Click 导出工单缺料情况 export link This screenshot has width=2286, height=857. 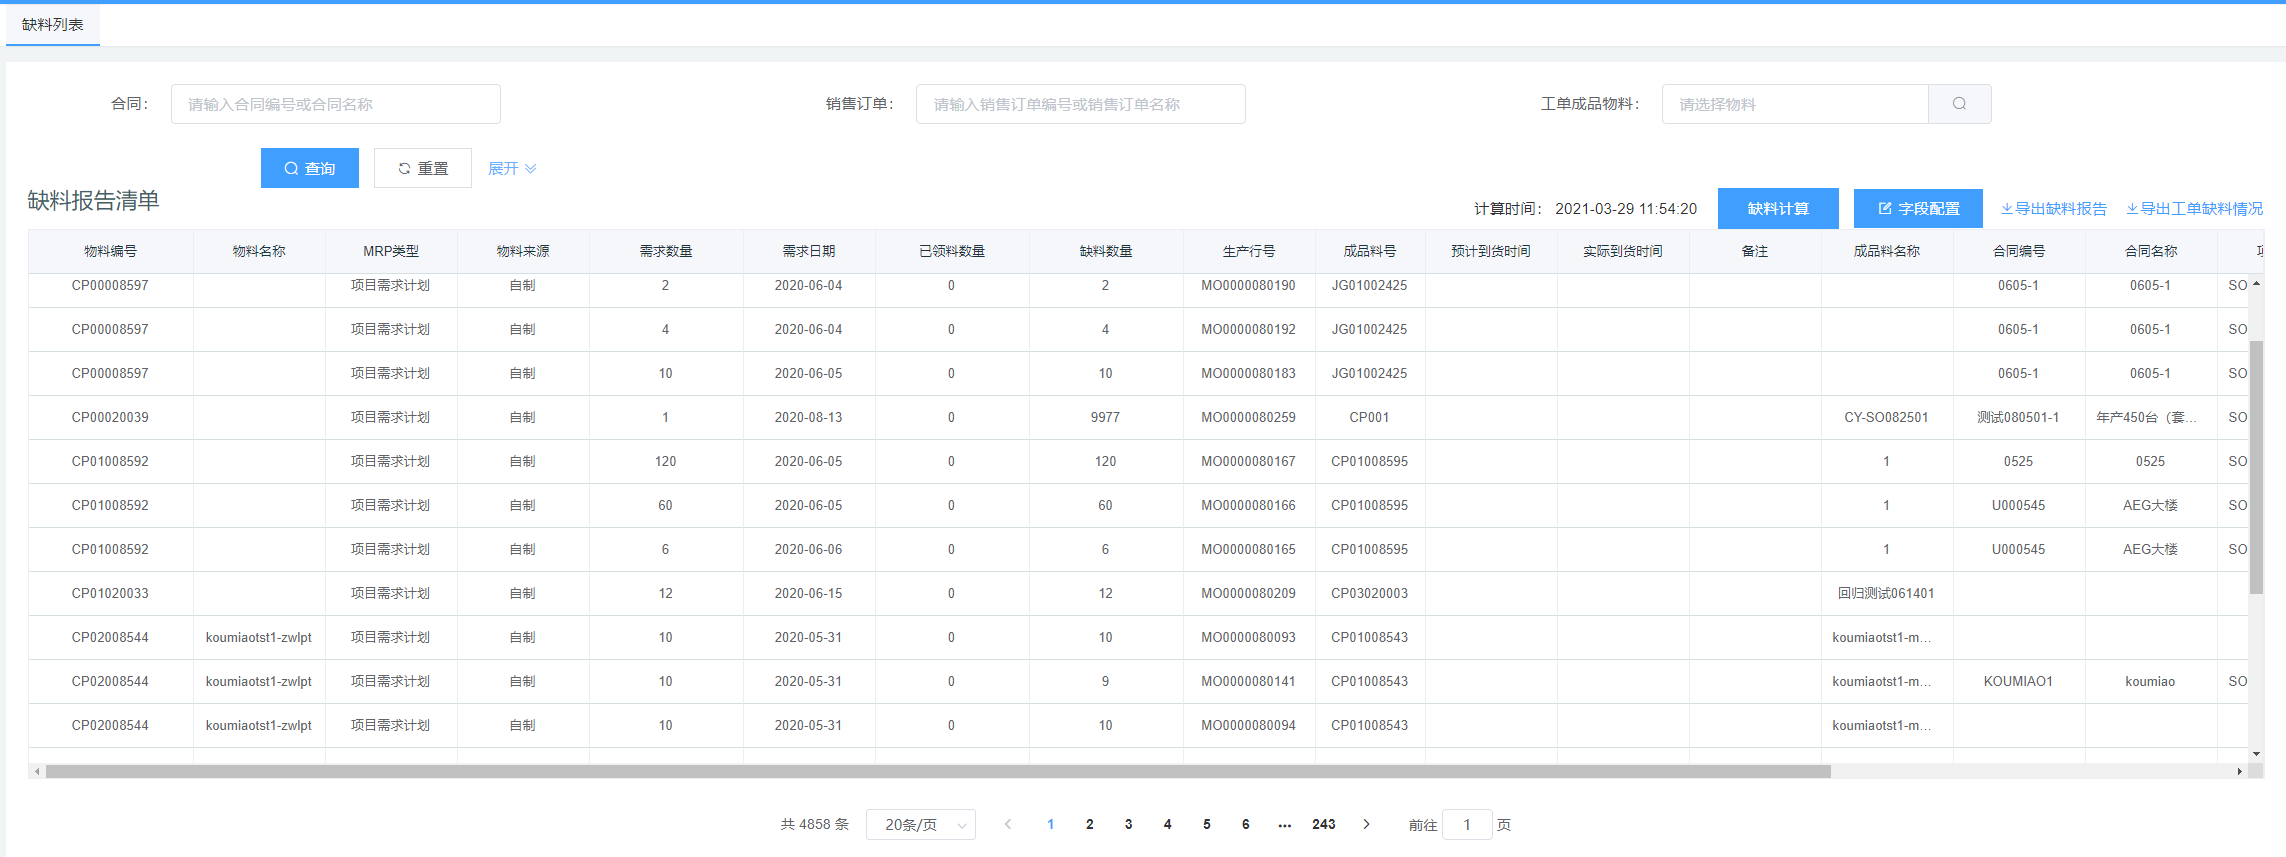(x=2194, y=208)
